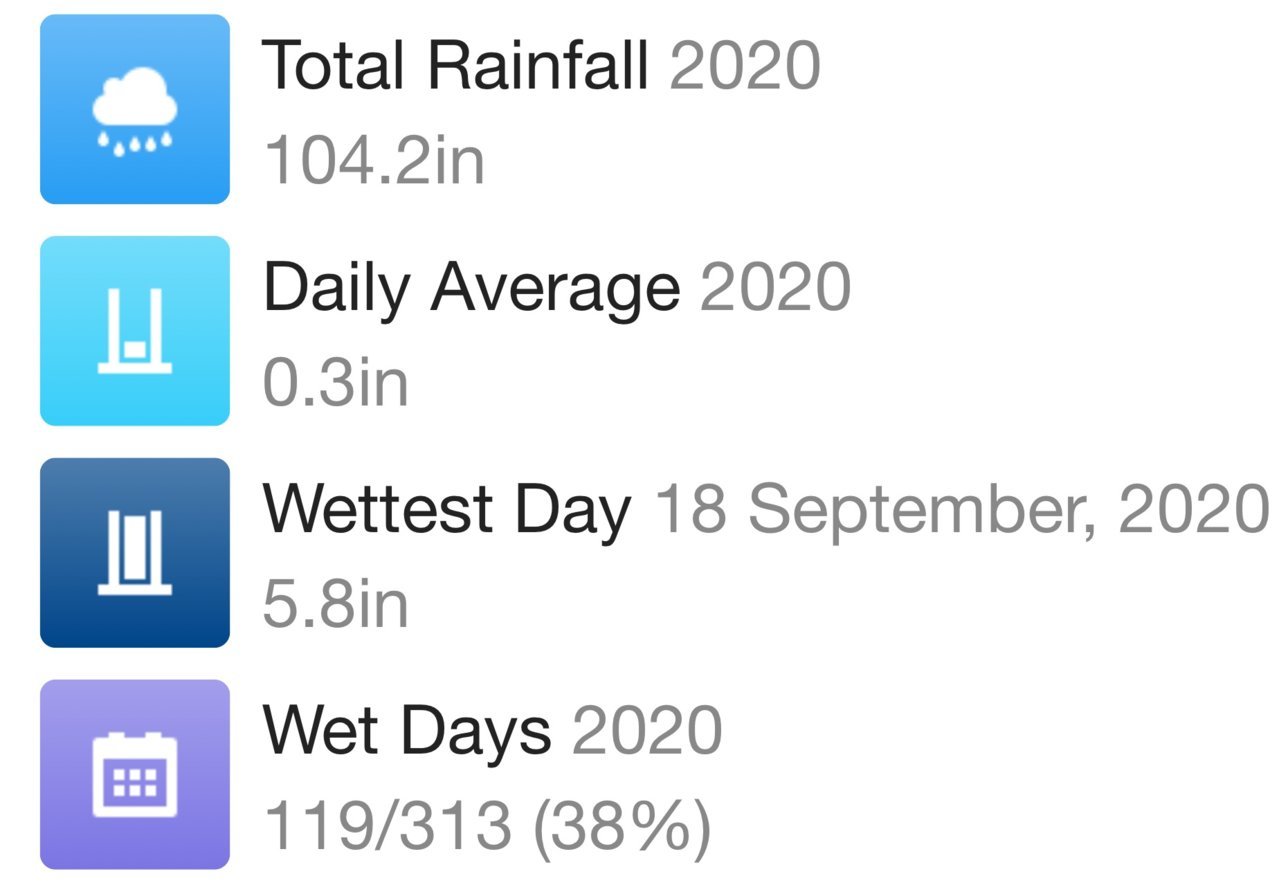Tap the purple Wet Days calendar icon
The height and width of the screenshot is (883, 1279).
[135, 775]
